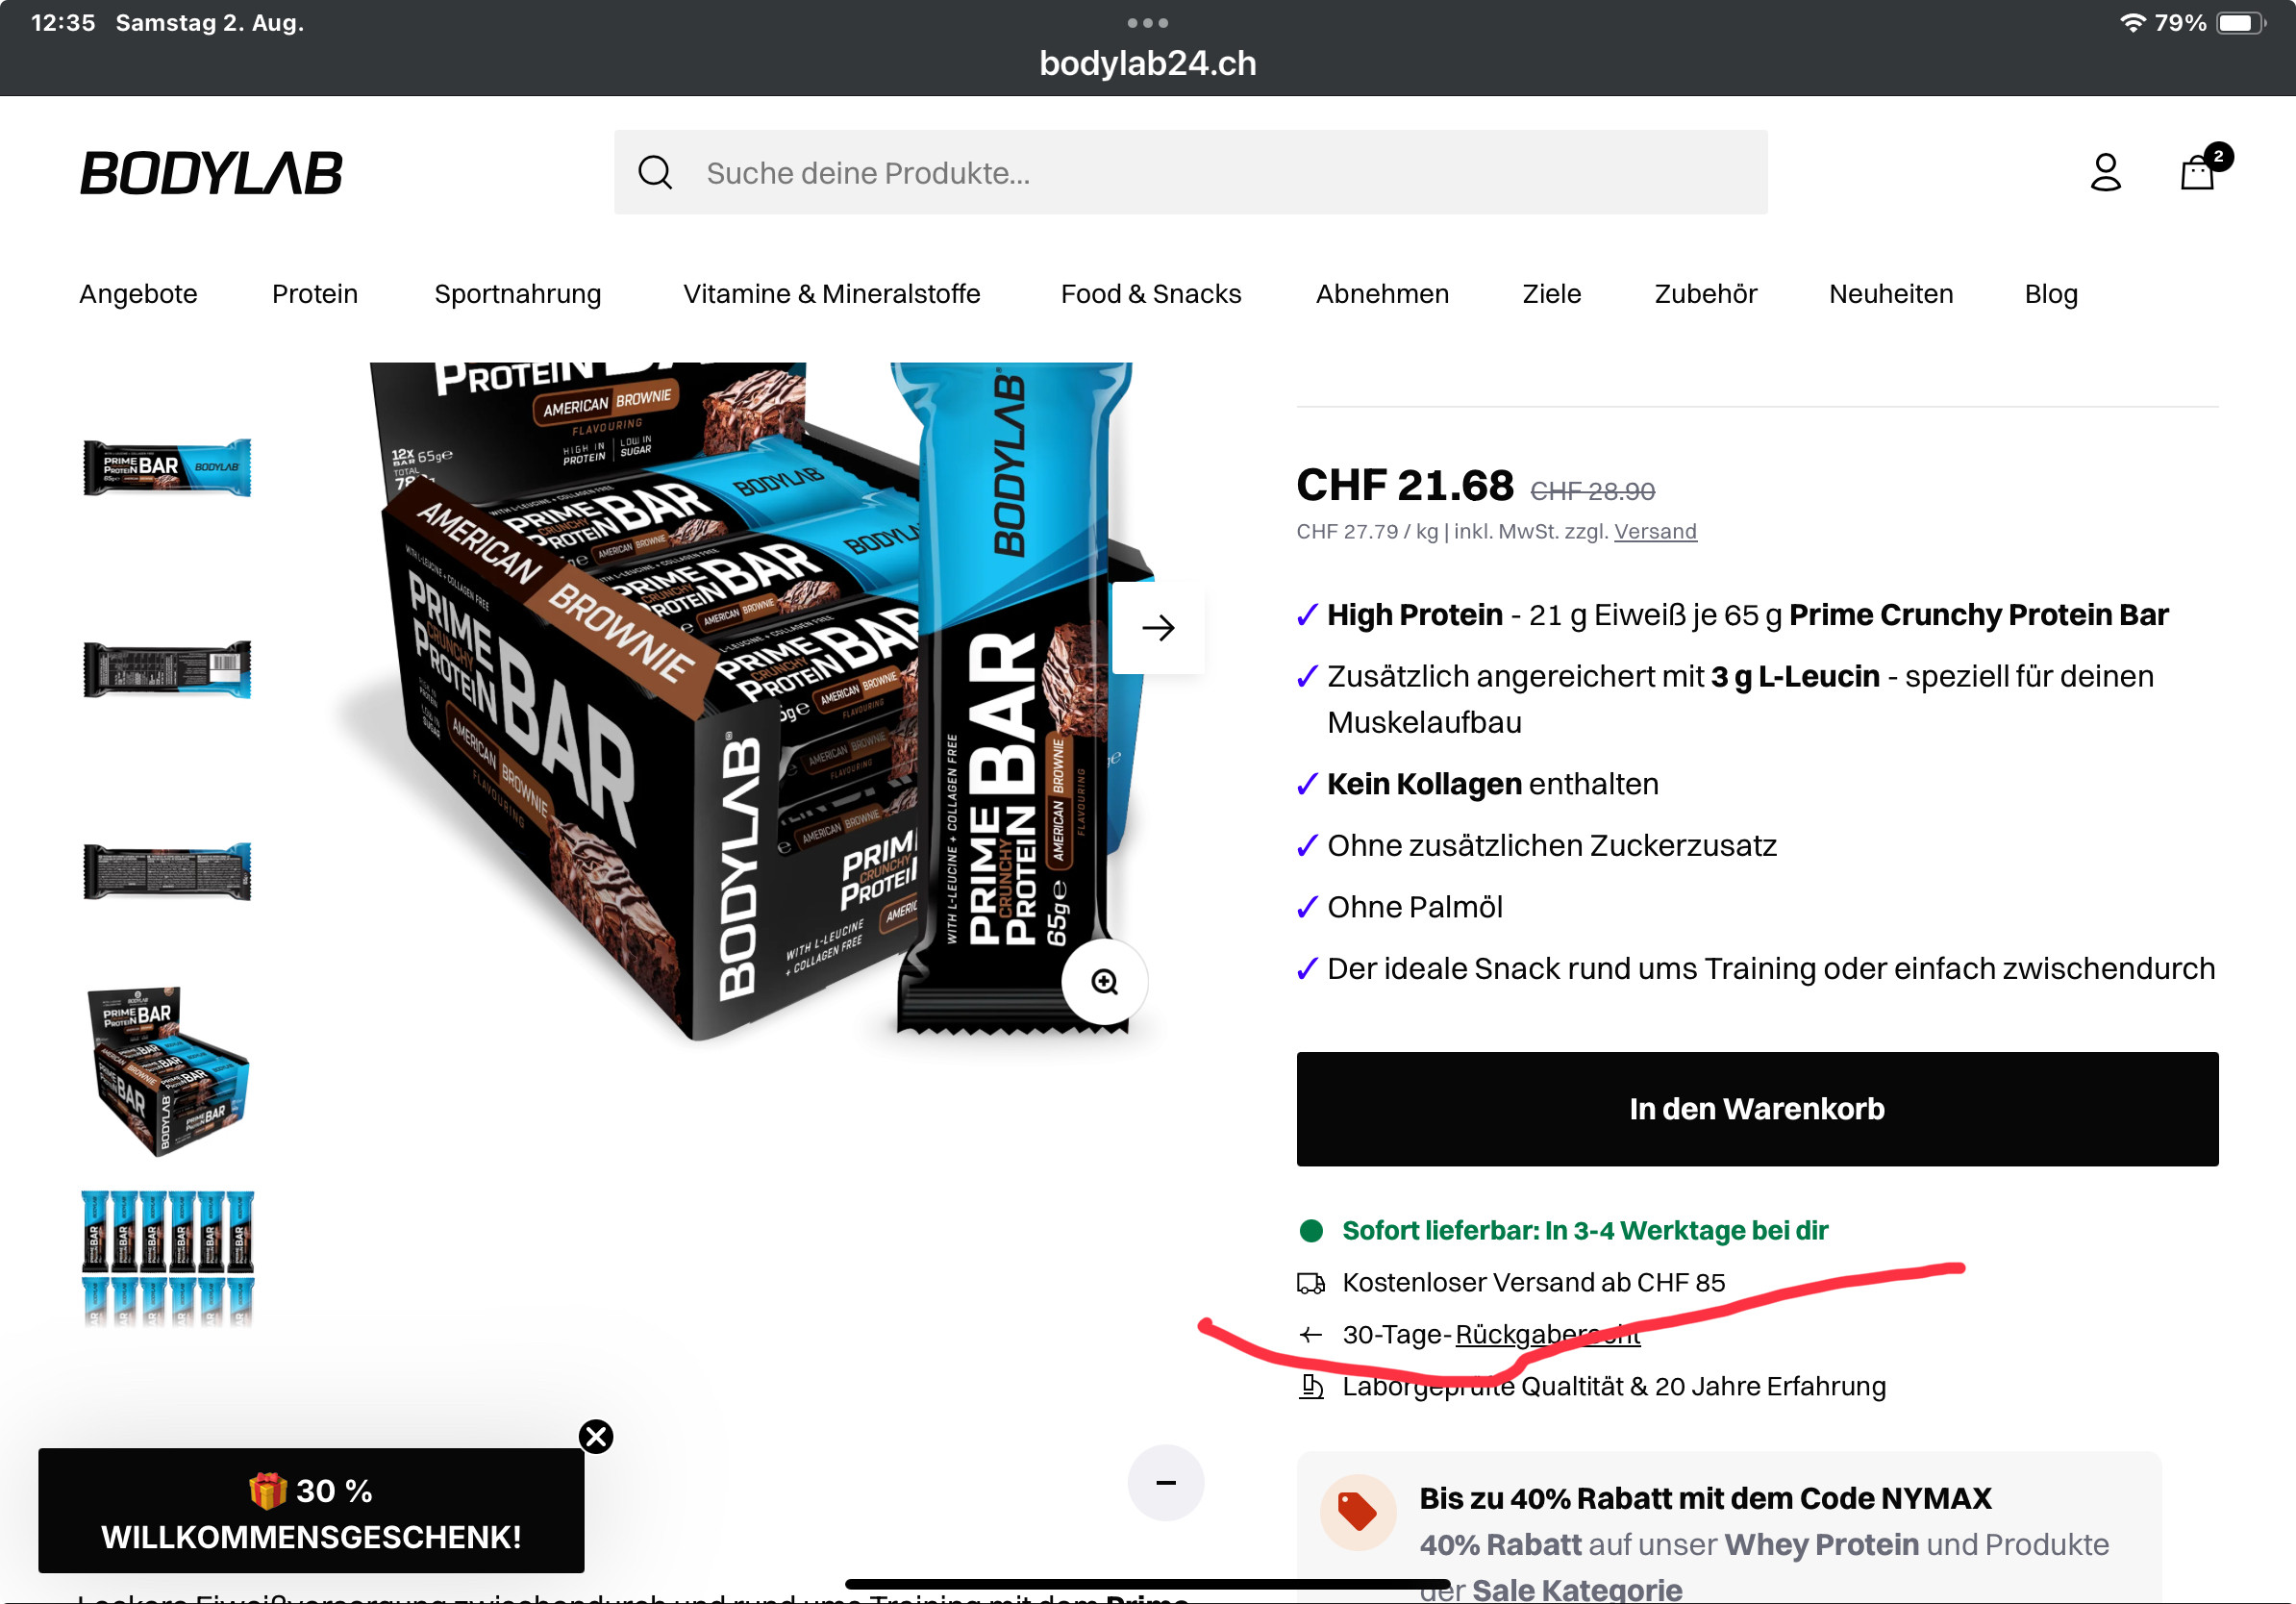Click In den Warenkorb button
Image resolution: width=2296 pixels, height=1604 pixels.
click(x=1757, y=1108)
